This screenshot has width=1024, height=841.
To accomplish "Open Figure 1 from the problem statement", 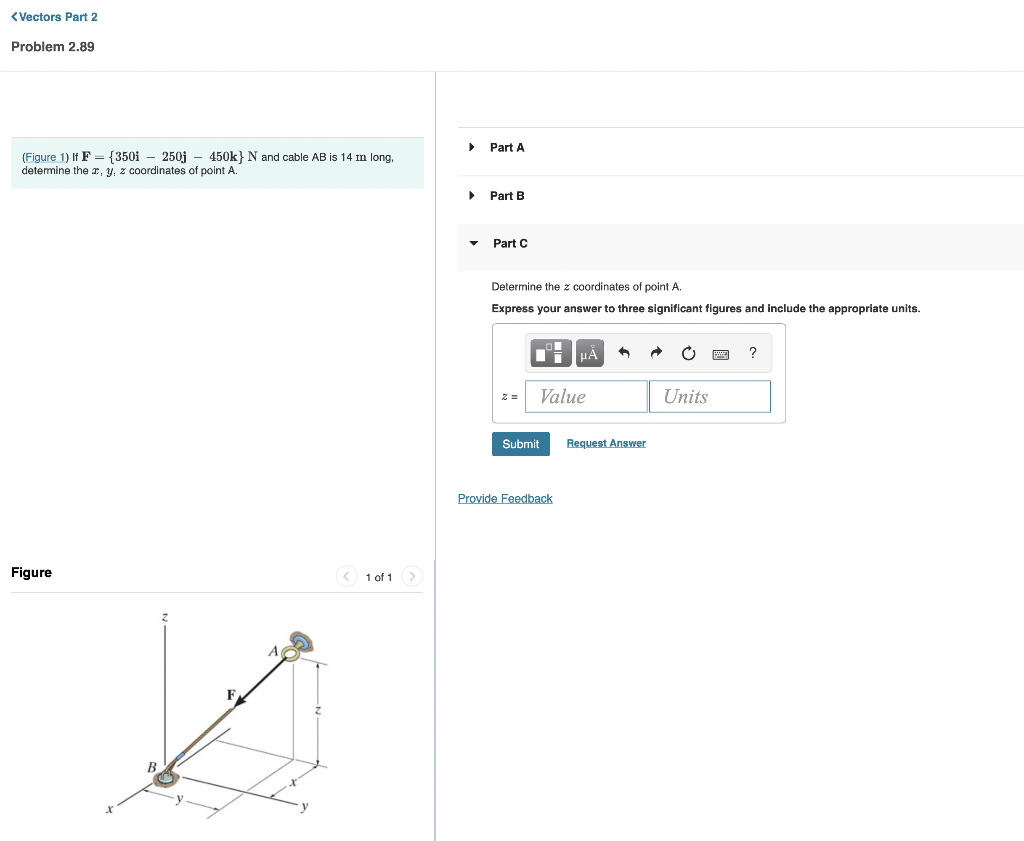I will pos(43,157).
